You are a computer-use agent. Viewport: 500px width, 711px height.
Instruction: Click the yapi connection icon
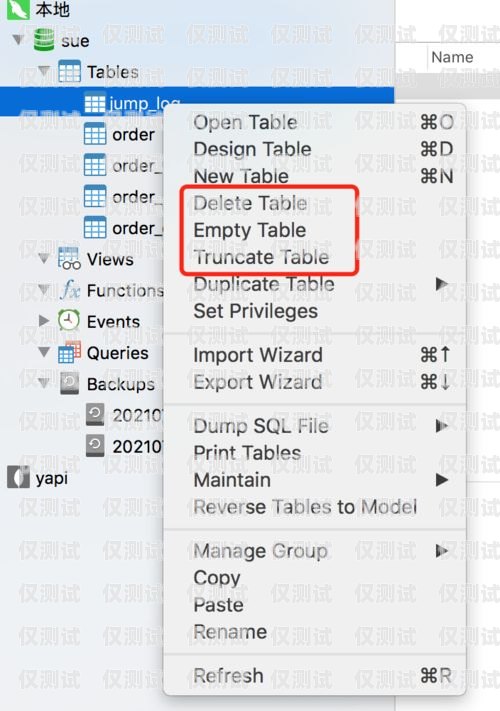pyautogui.click(x=19, y=477)
